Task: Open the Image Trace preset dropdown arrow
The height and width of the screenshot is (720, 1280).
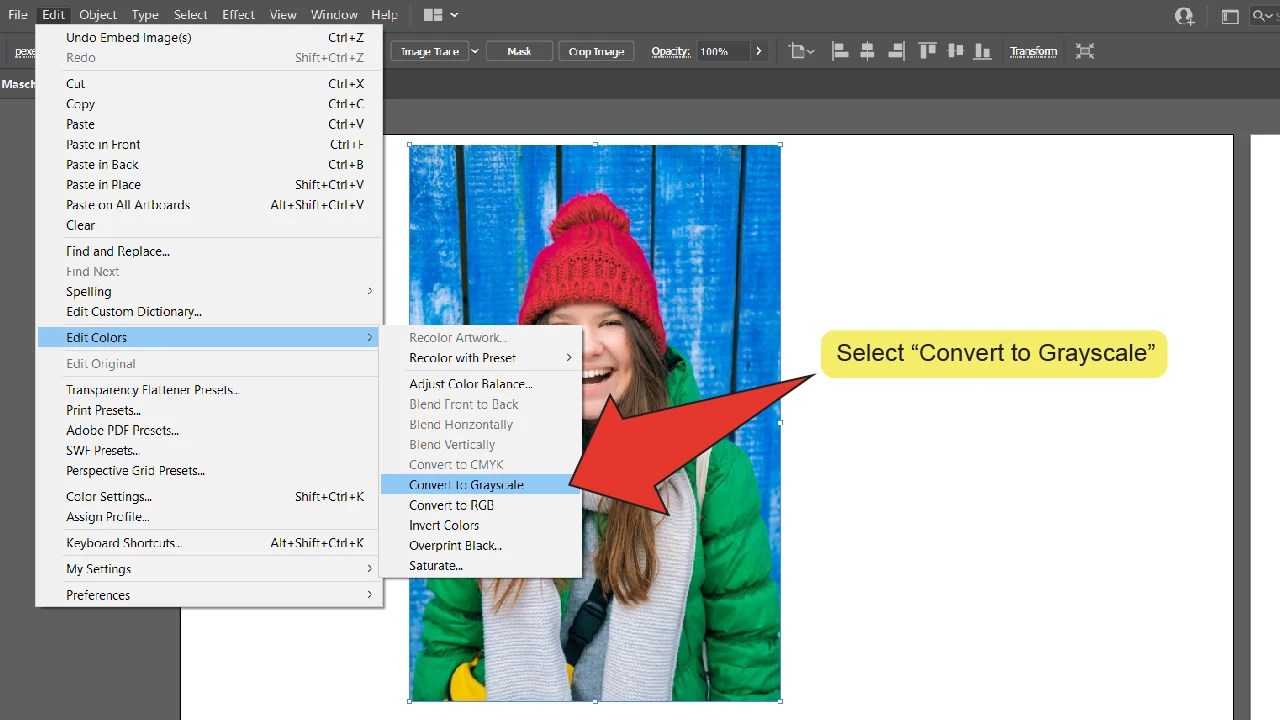Action: [x=474, y=50]
